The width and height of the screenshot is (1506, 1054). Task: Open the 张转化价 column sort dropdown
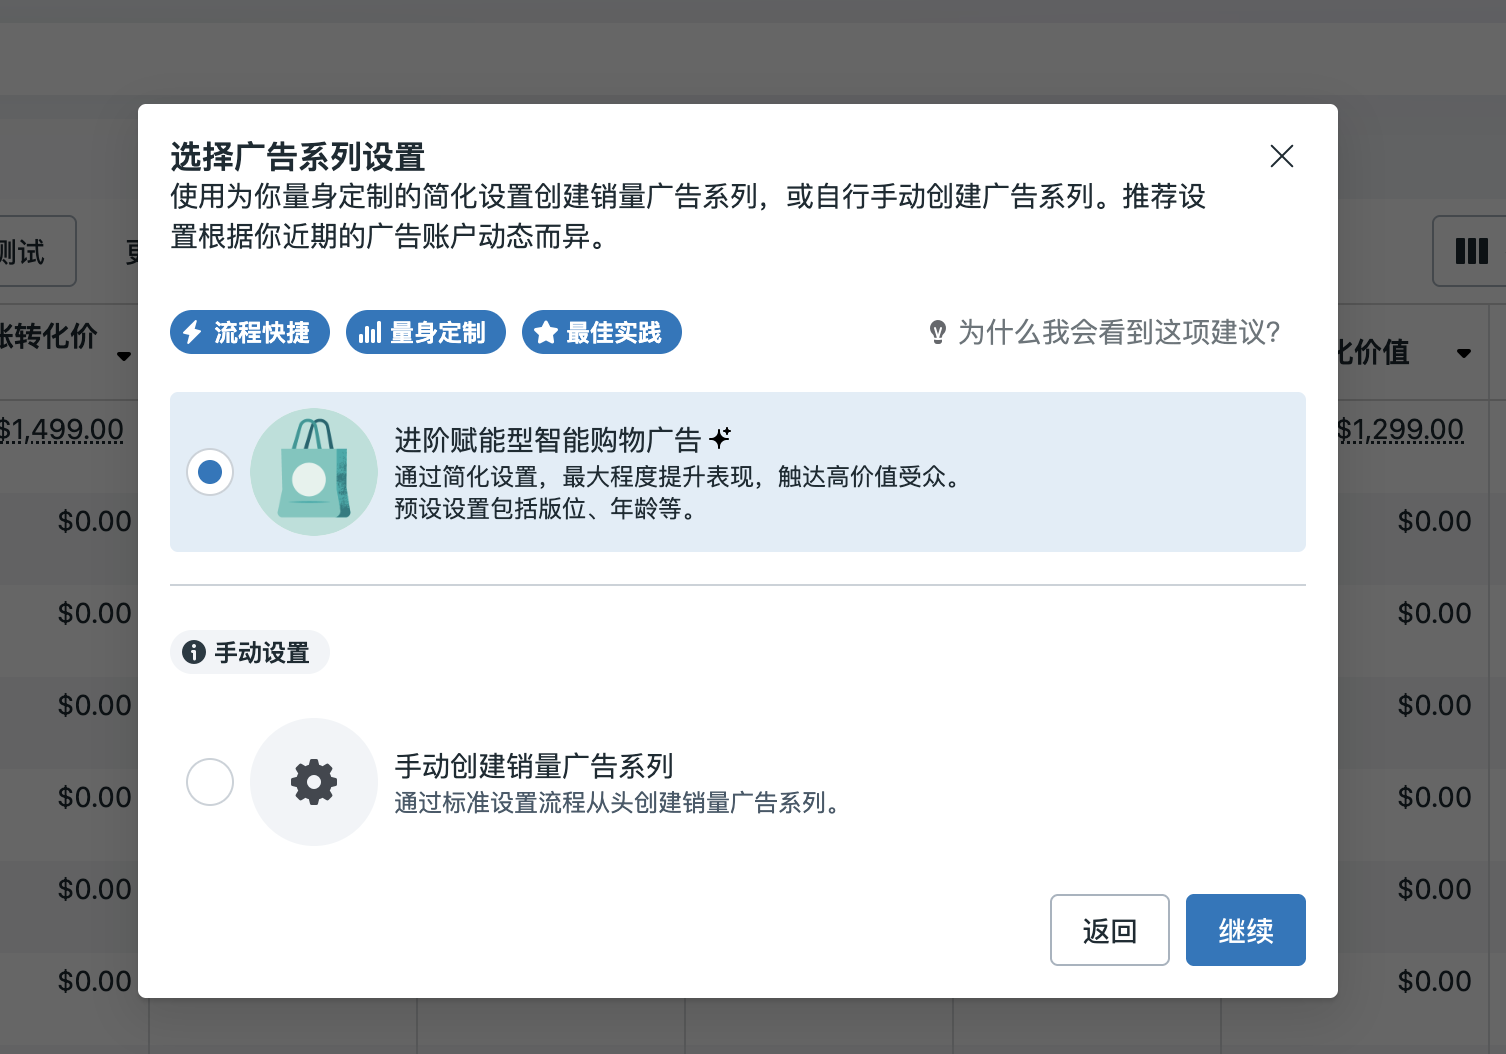click(124, 356)
